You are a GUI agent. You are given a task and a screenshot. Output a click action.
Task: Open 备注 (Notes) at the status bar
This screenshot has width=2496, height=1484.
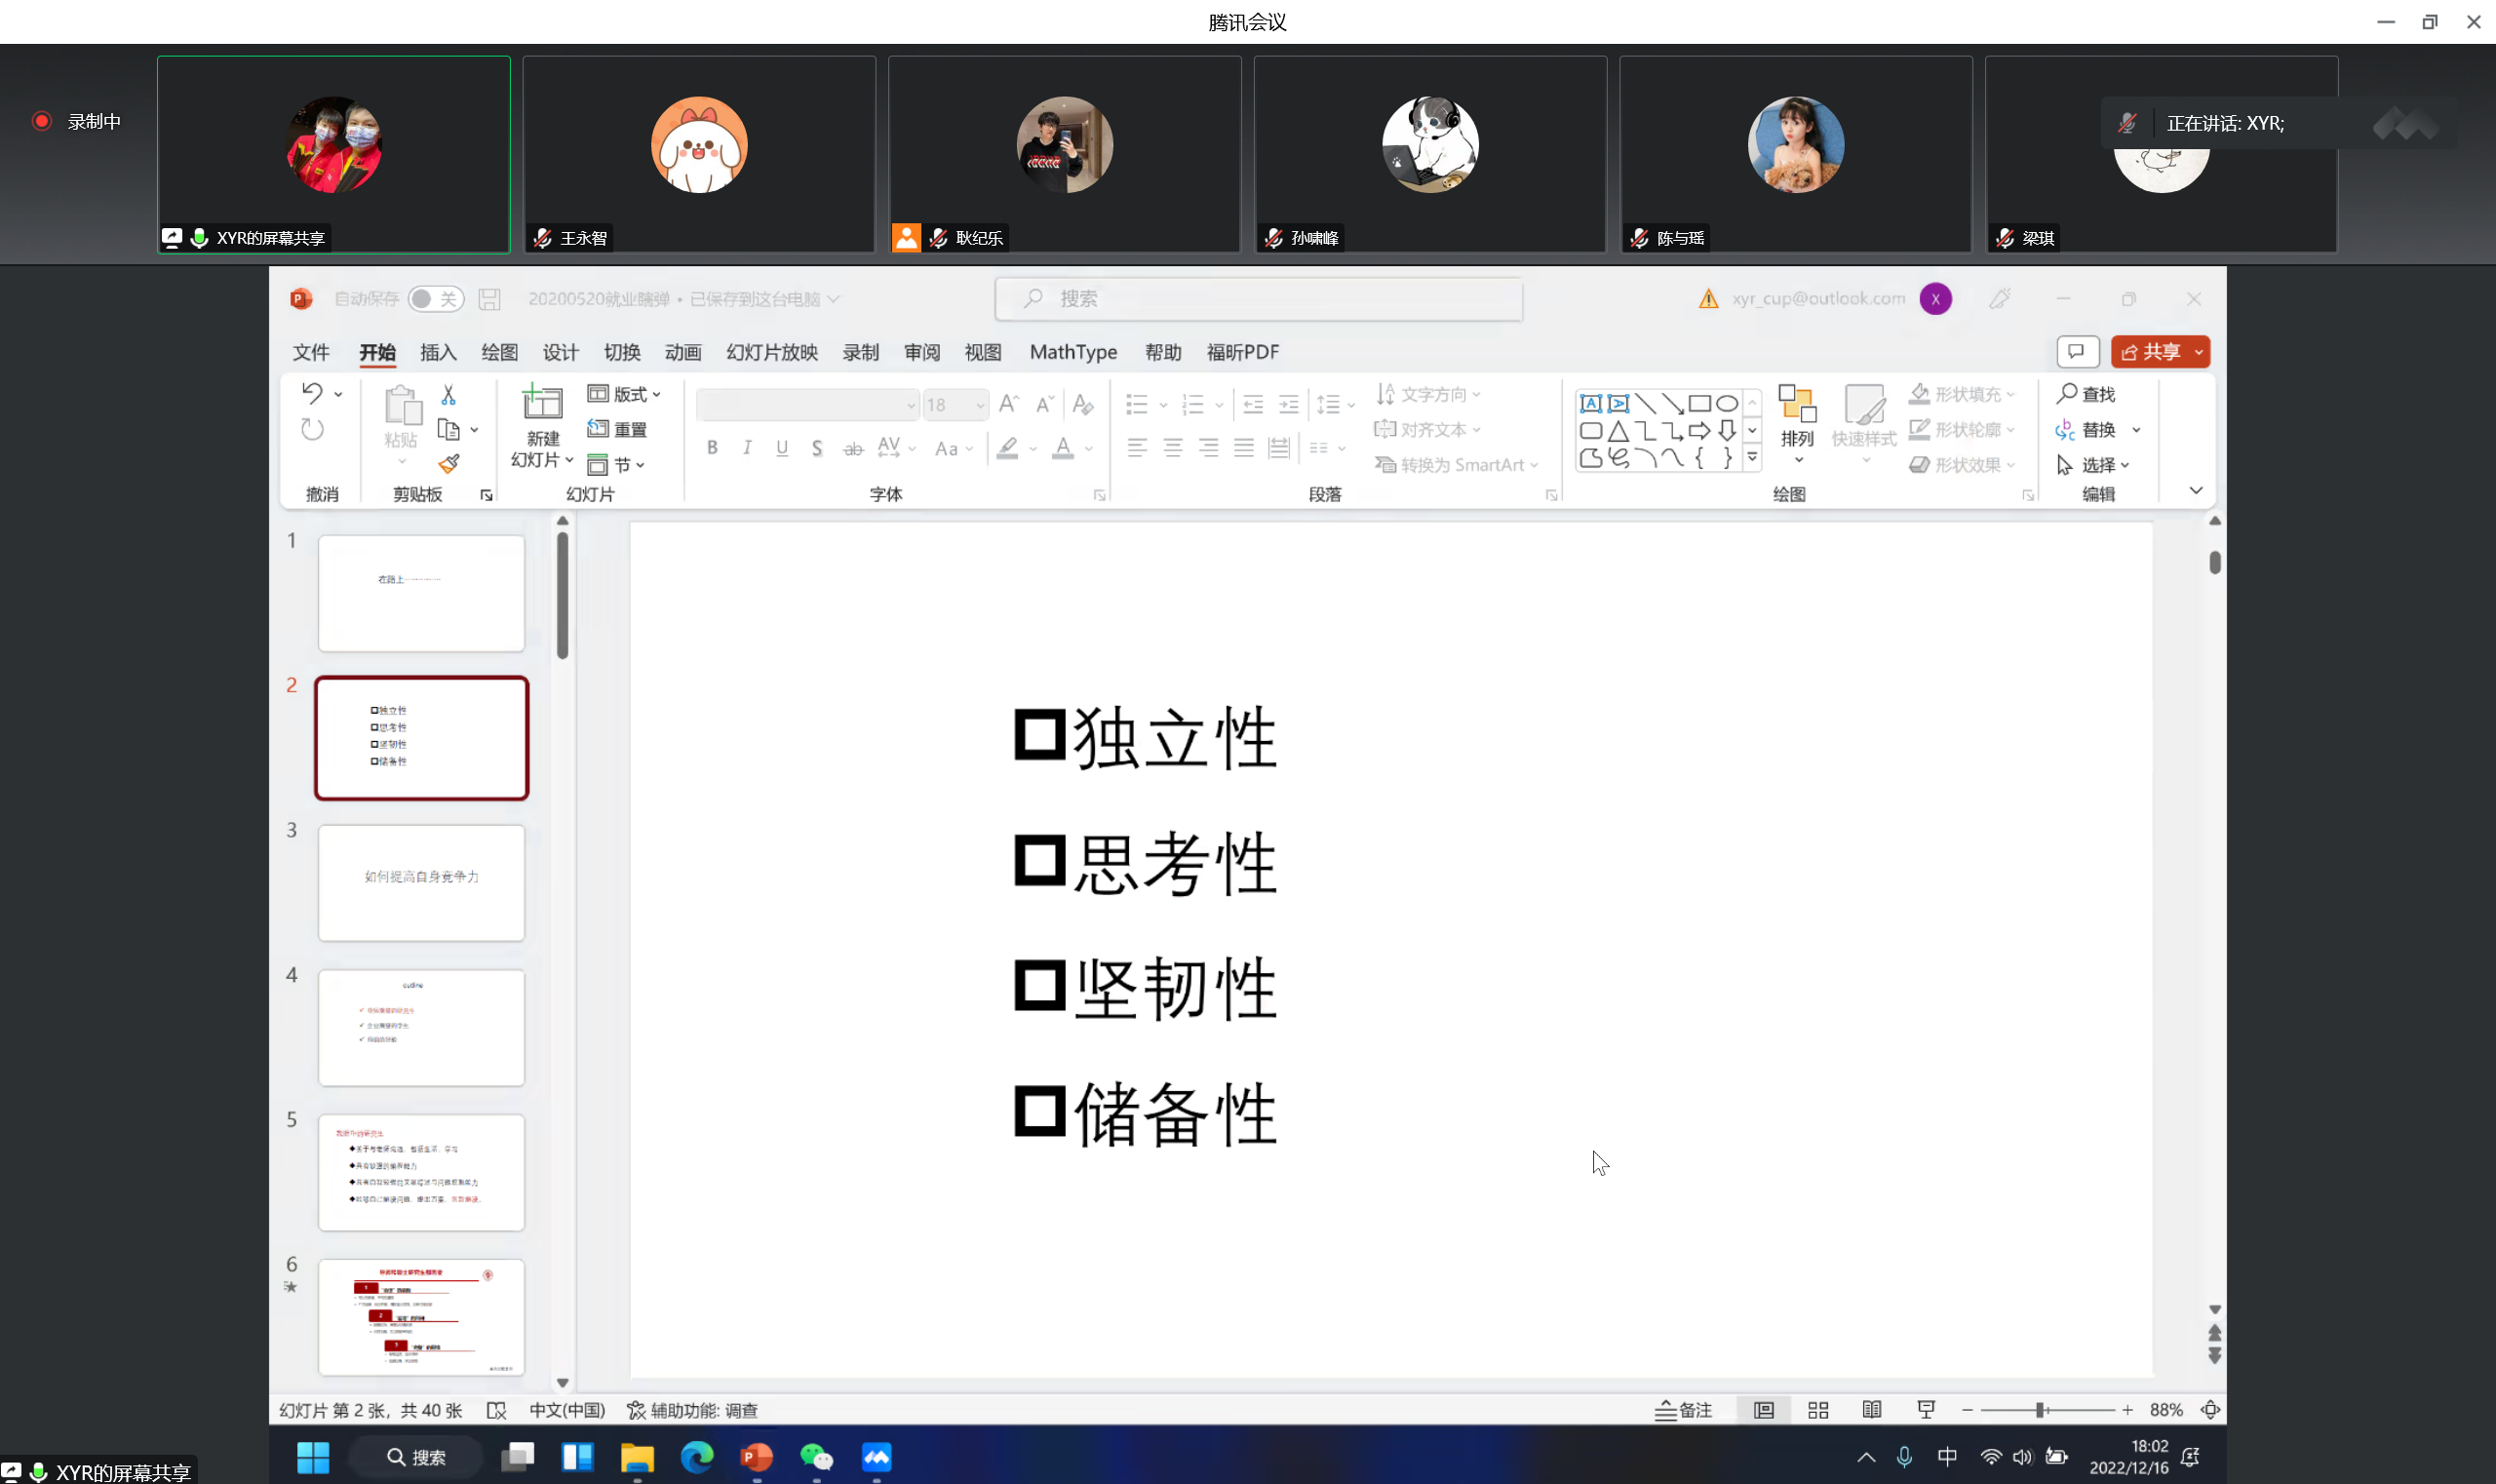1684,1409
